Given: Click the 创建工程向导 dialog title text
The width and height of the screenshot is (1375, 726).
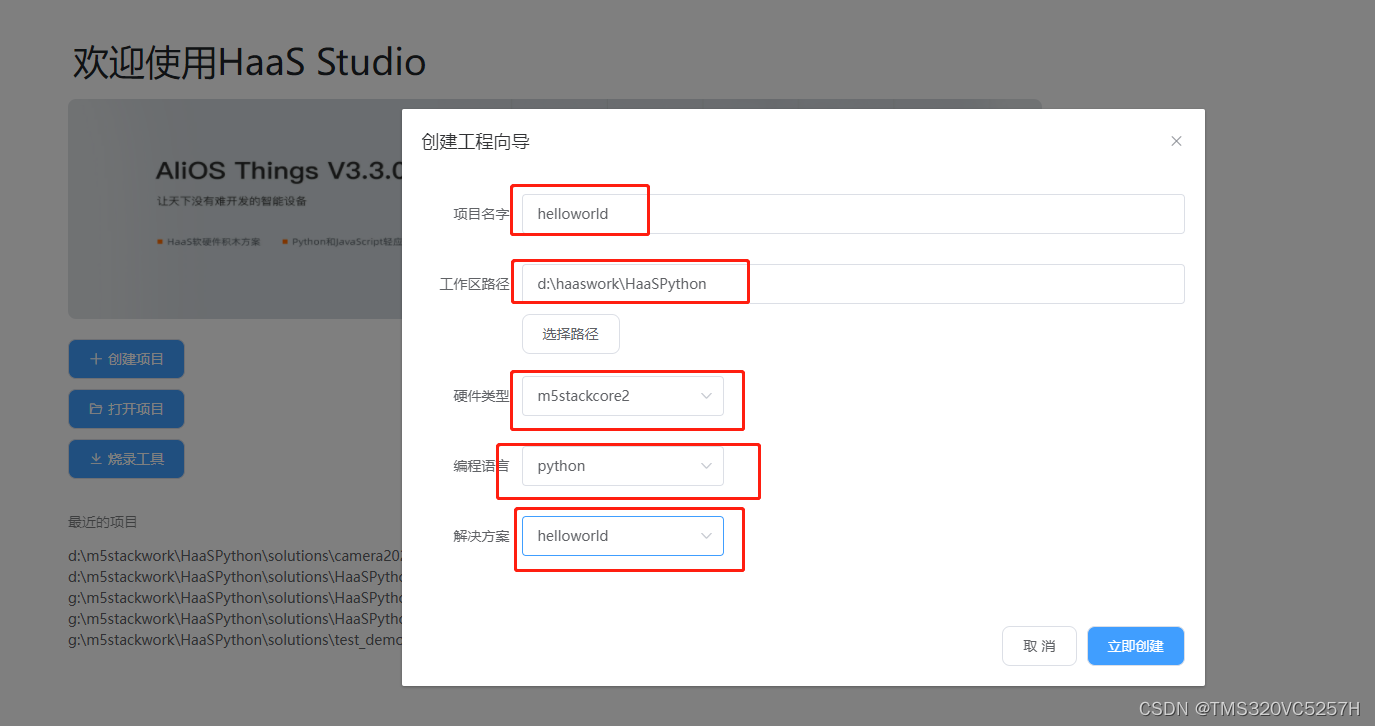Looking at the screenshot, I should coord(475,142).
